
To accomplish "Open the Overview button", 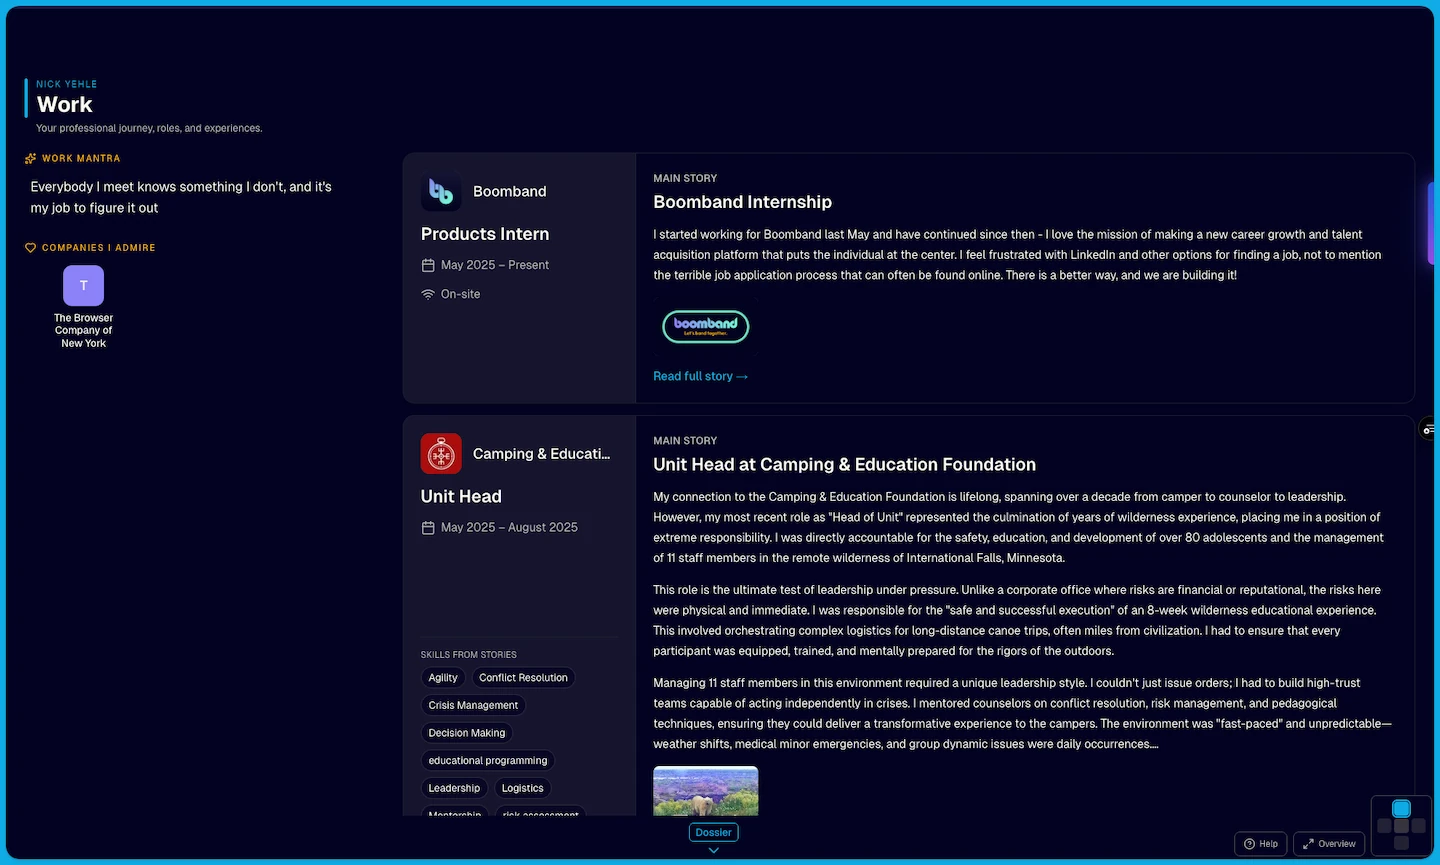I will (x=1329, y=844).
